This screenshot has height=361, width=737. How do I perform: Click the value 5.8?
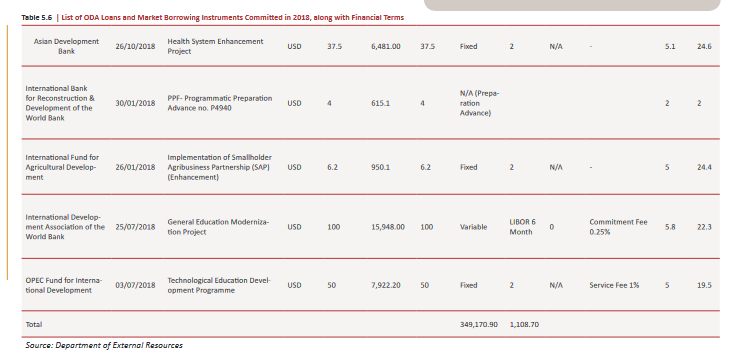click(x=670, y=227)
